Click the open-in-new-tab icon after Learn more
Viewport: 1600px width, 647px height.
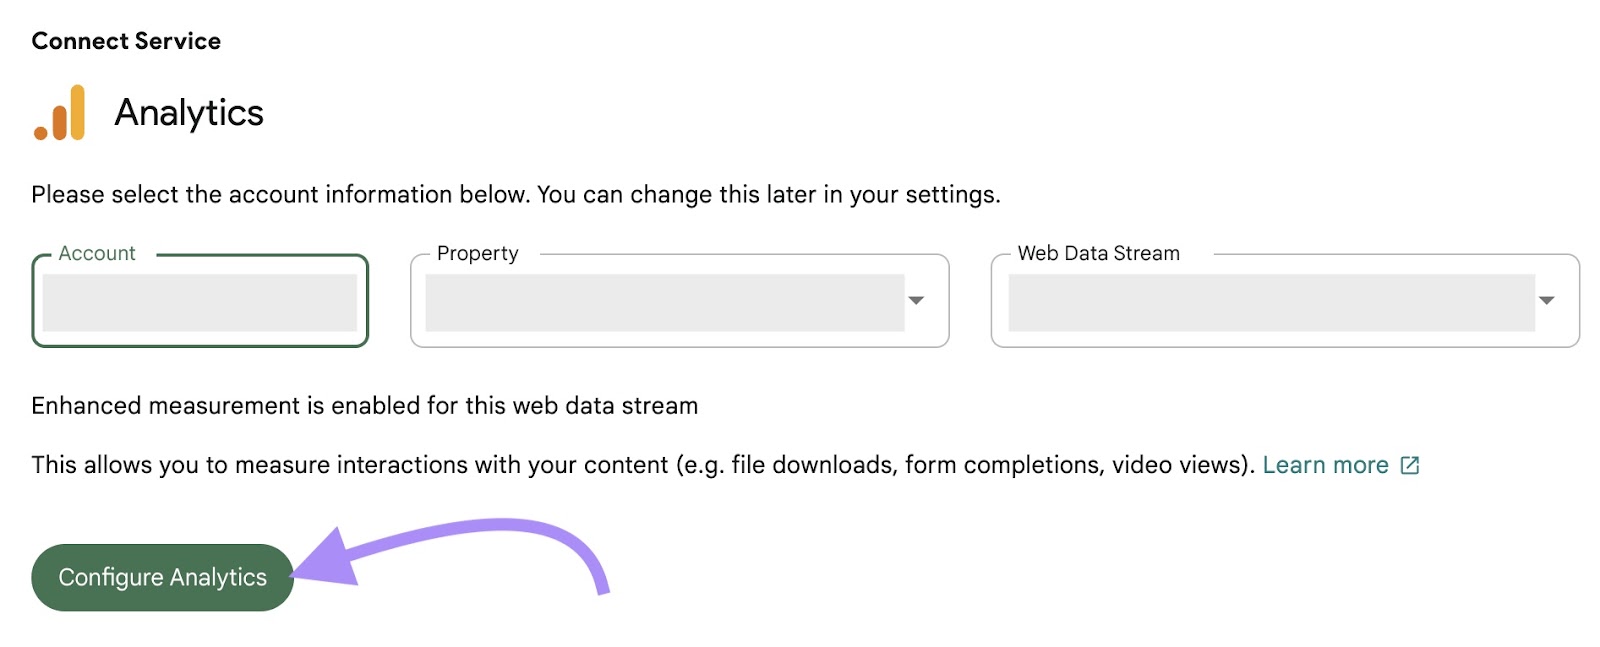[1411, 464]
